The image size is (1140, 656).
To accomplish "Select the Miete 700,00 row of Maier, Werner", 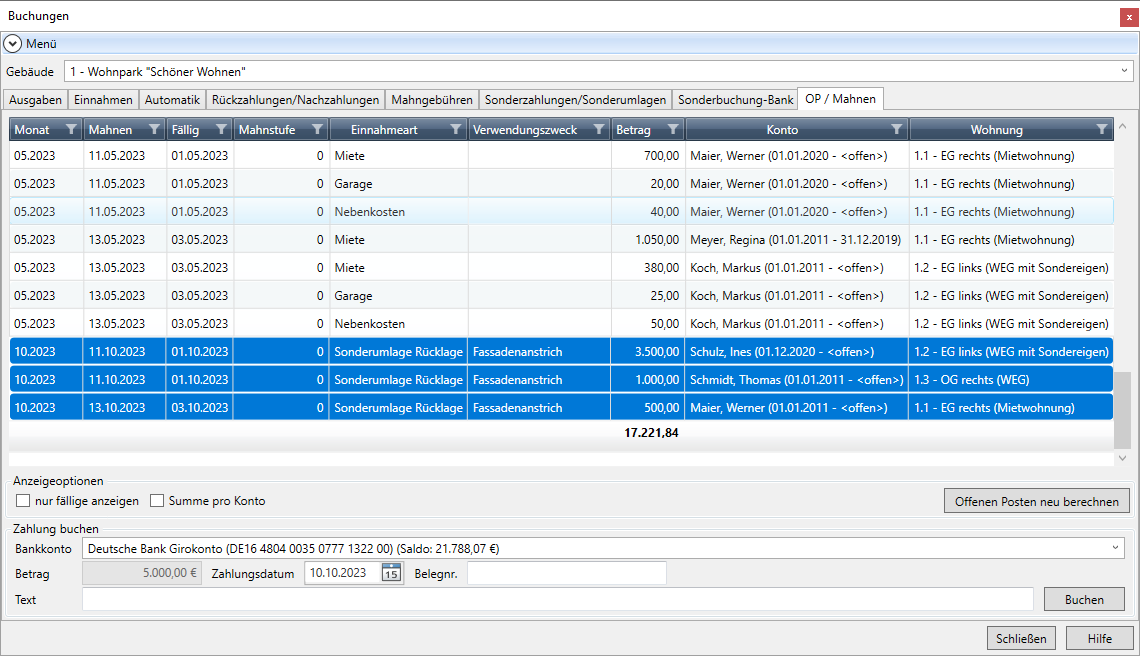I will click(561, 156).
